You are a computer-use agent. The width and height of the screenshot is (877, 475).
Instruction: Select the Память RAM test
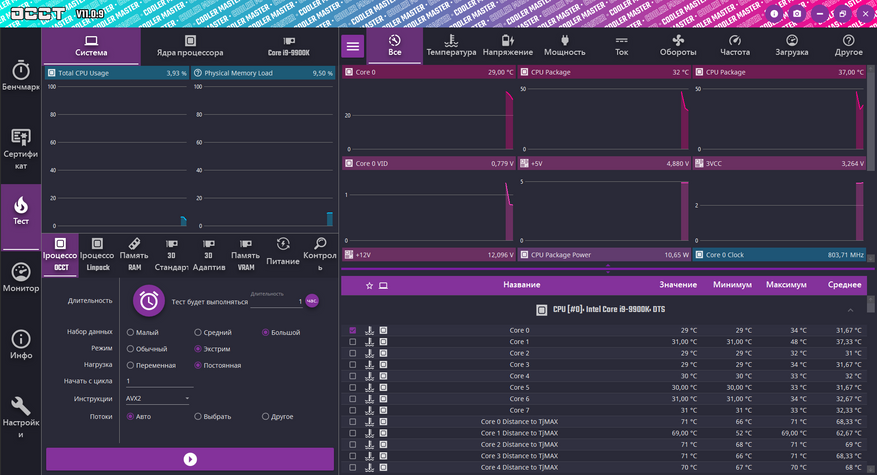click(134, 255)
